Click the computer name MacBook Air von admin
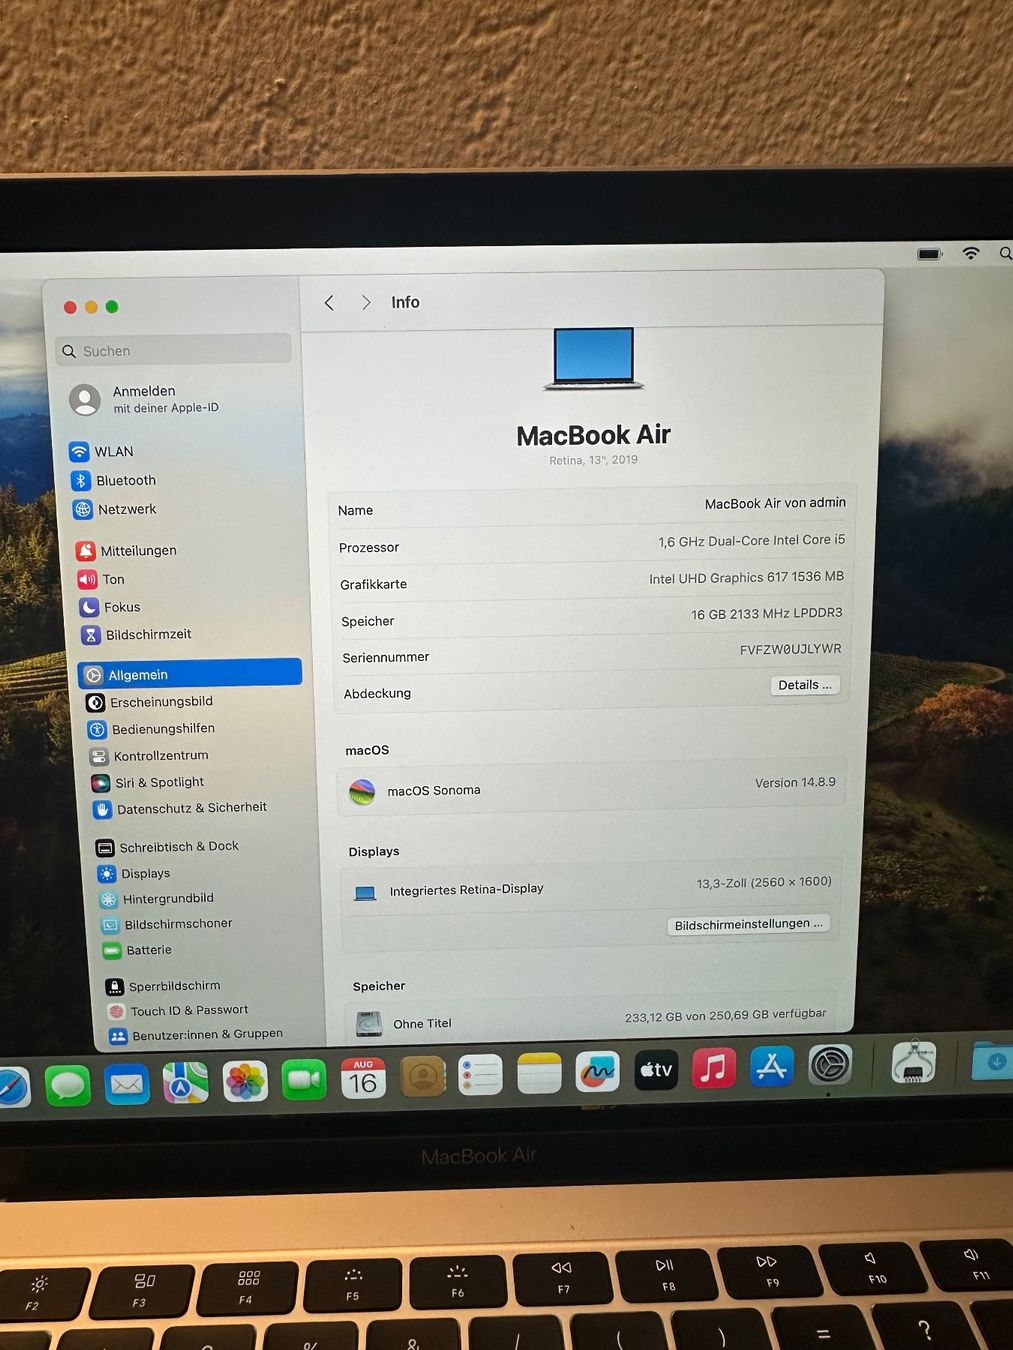Screen dimensions: 1013x1350 coord(775,503)
